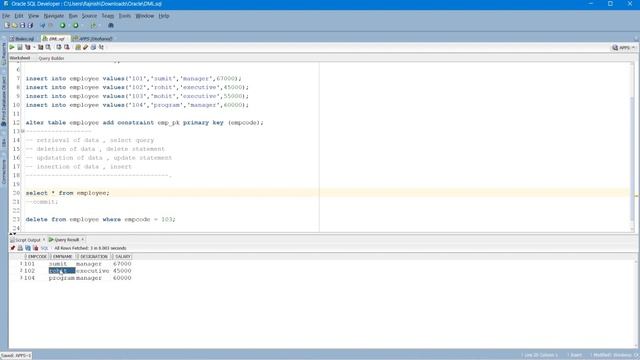Open the Window menu

click(144, 16)
